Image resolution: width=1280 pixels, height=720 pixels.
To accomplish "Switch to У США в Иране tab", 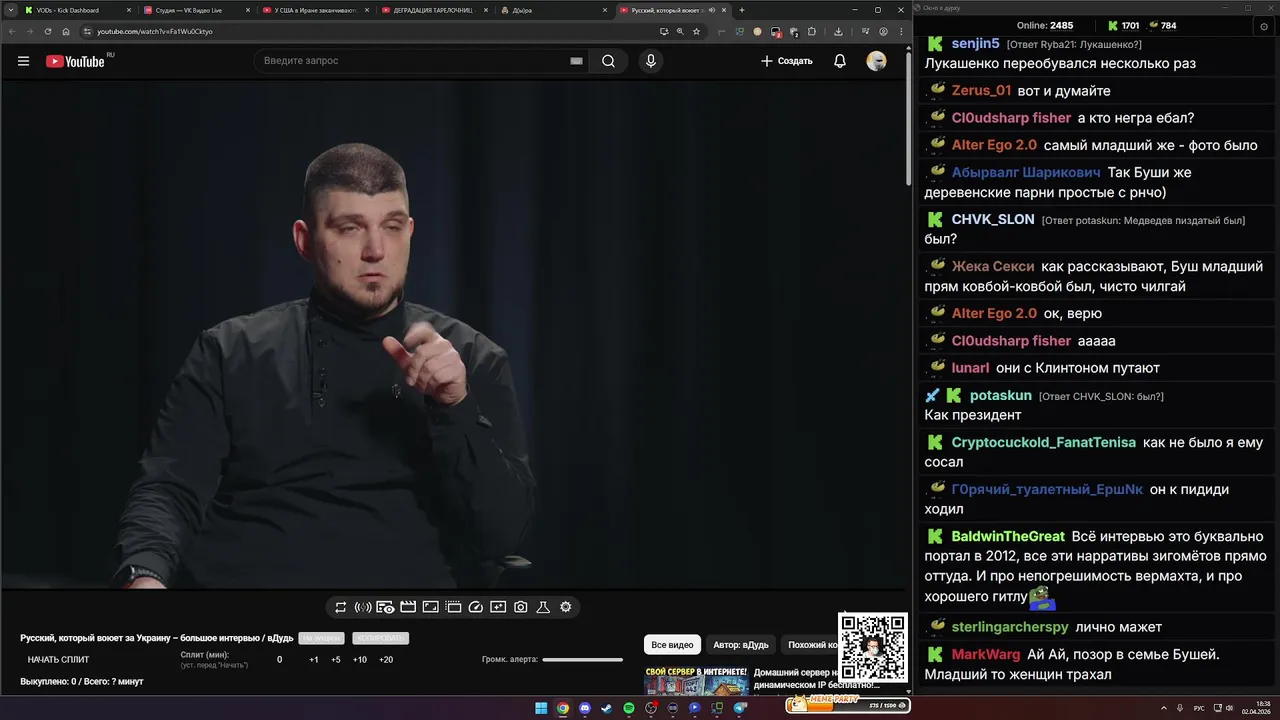I will (x=315, y=10).
